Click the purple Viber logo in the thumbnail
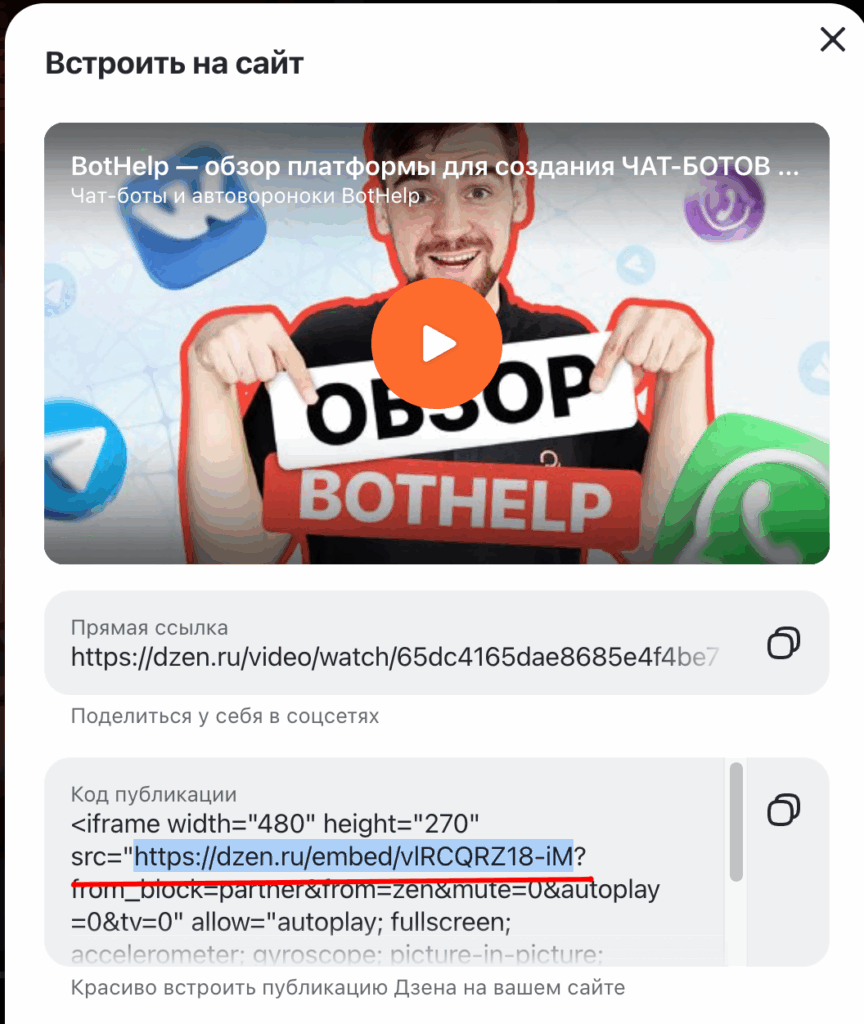The height and width of the screenshot is (1024, 864). [x=724, y=204]
